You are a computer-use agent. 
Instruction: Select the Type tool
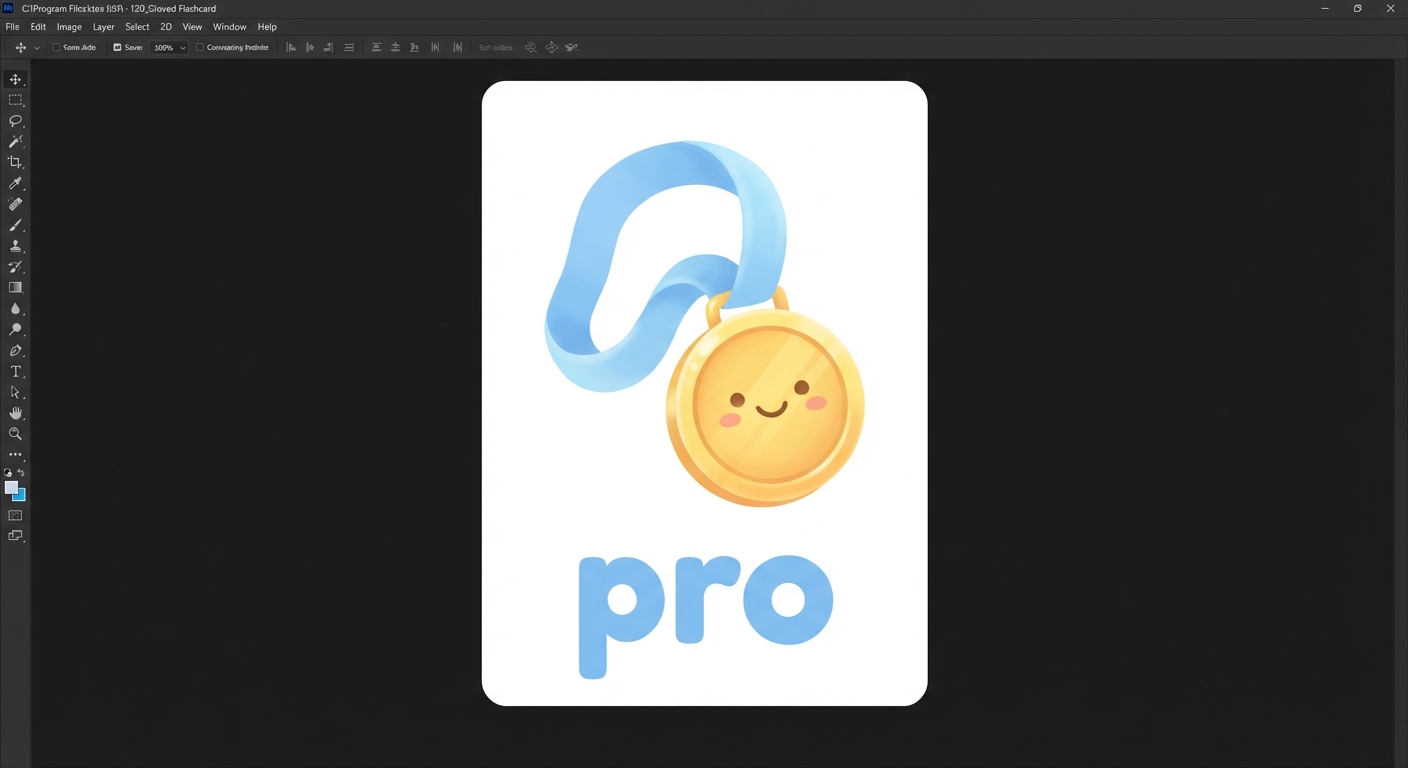point(15,372)
